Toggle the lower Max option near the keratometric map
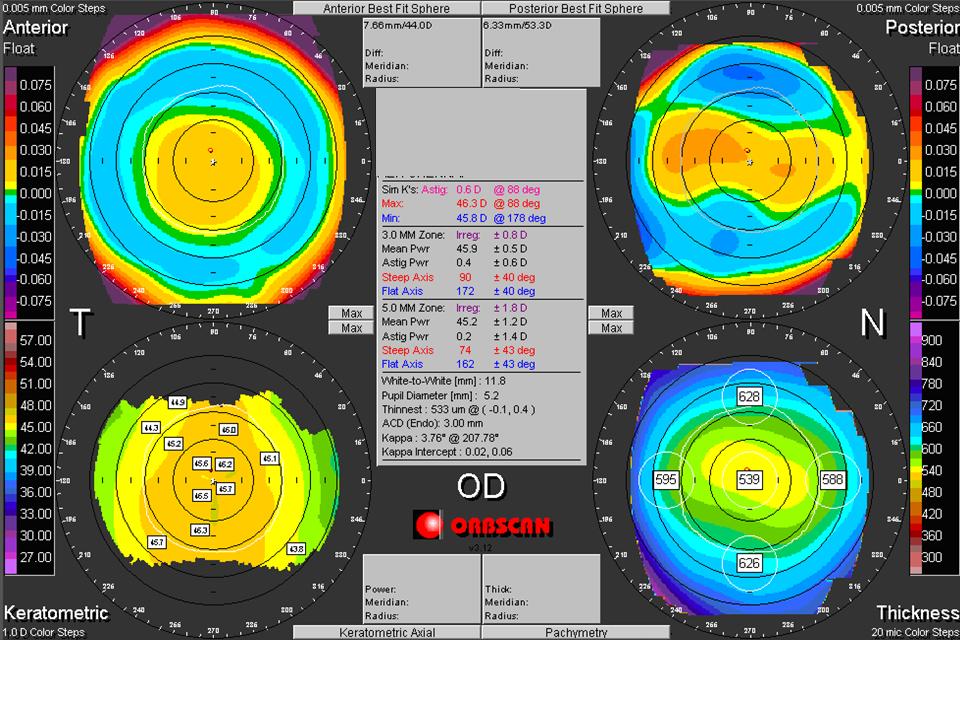The width and height of the screenshot is (960, 720). 350,328
